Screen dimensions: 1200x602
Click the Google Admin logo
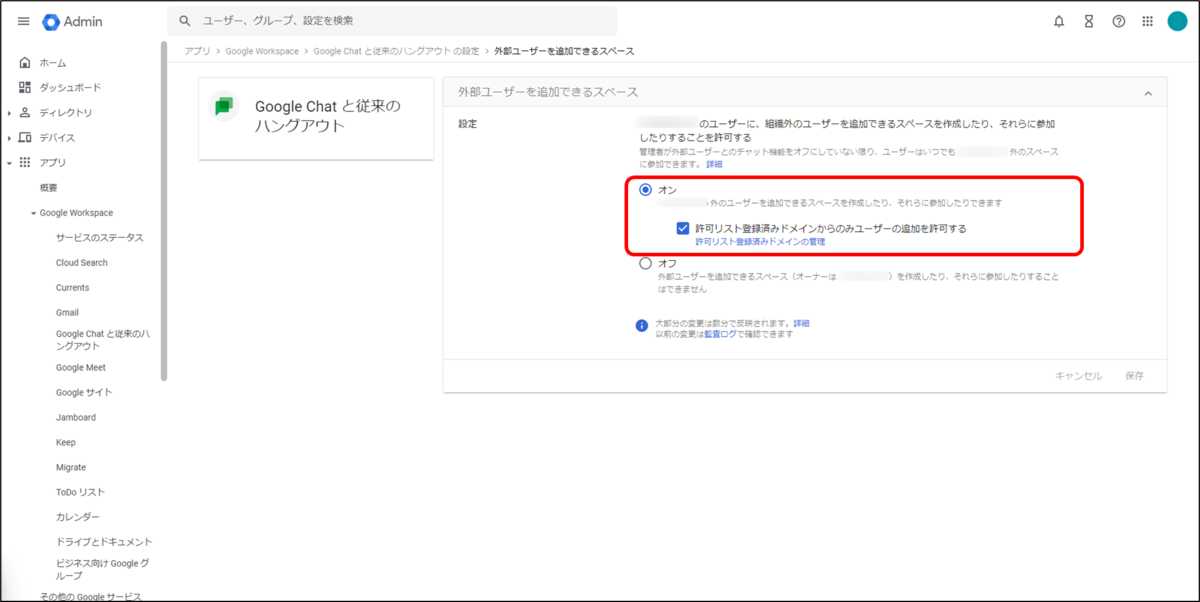pos(73,21)
